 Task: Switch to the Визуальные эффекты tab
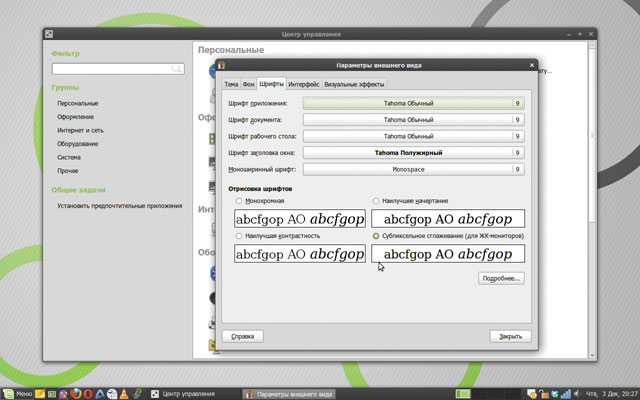tap(354, 84)
